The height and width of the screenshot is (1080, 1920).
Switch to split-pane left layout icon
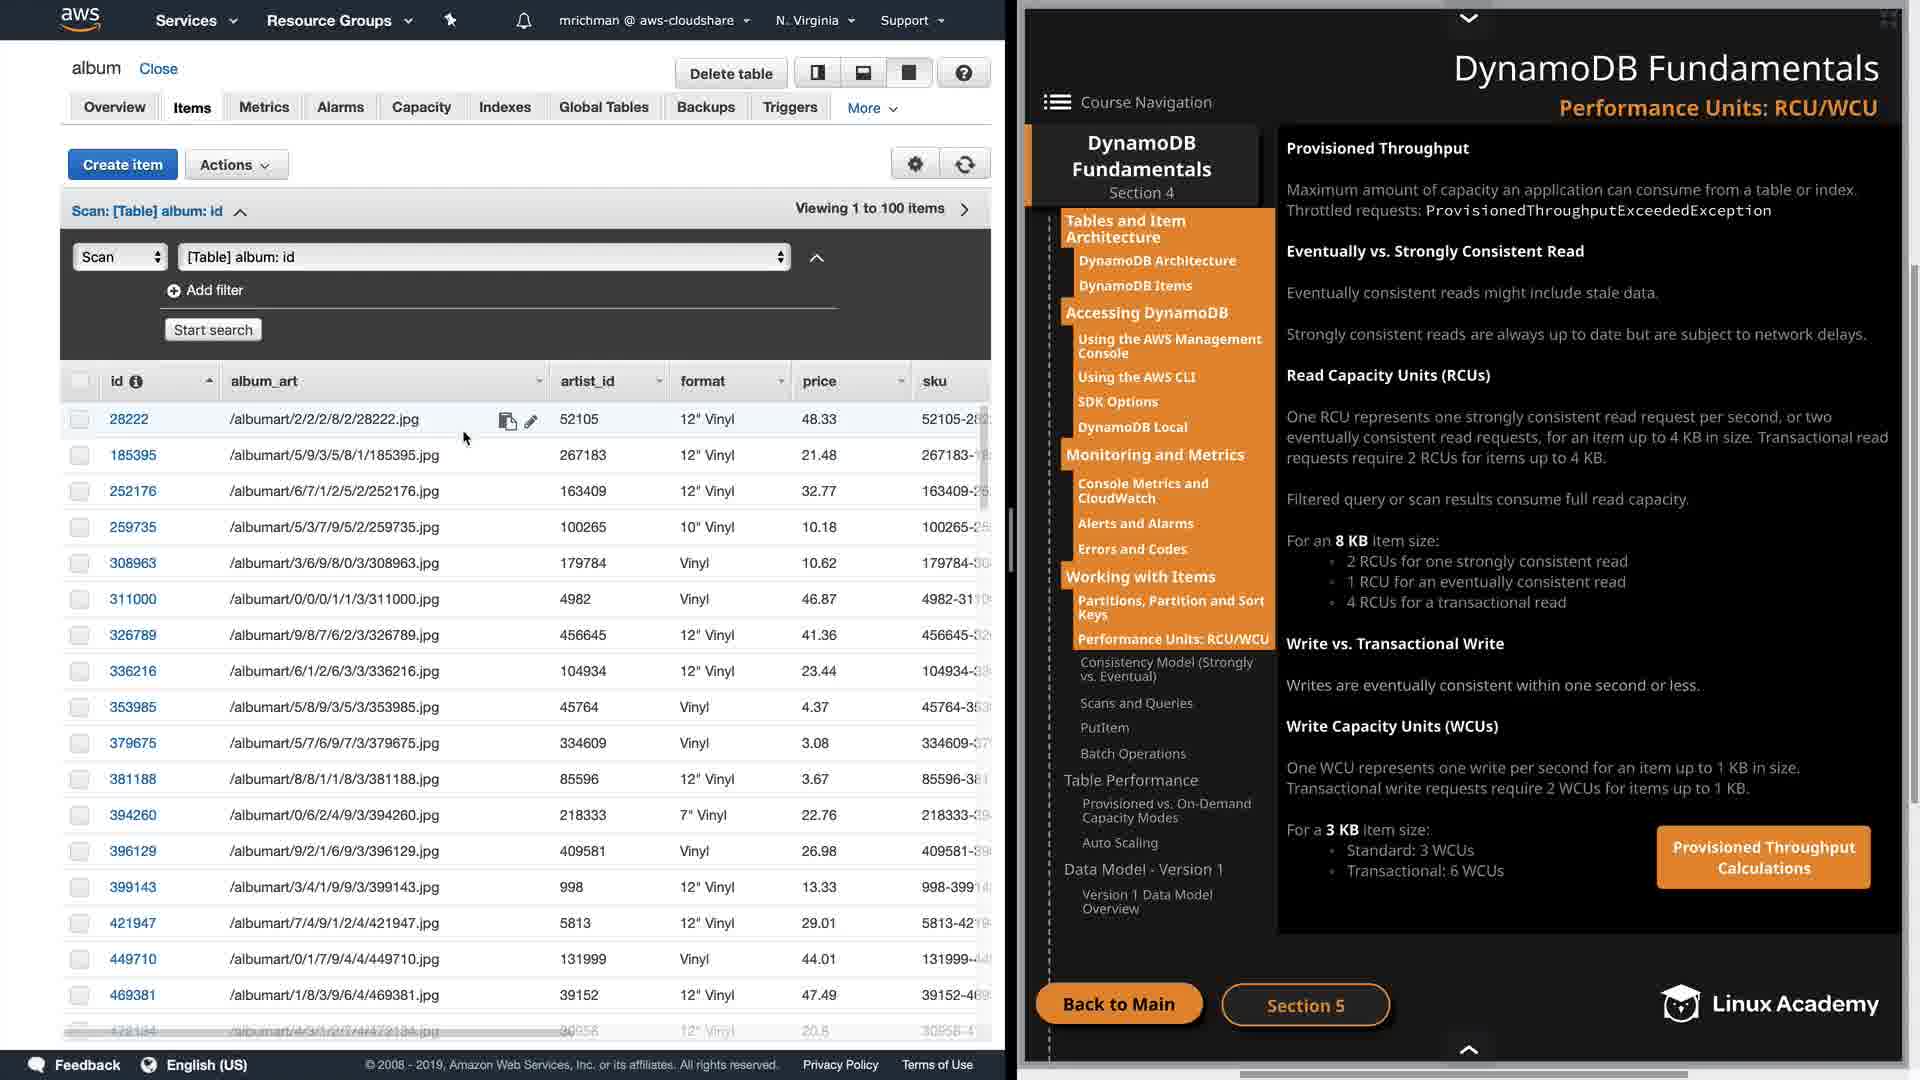point(817,73)
